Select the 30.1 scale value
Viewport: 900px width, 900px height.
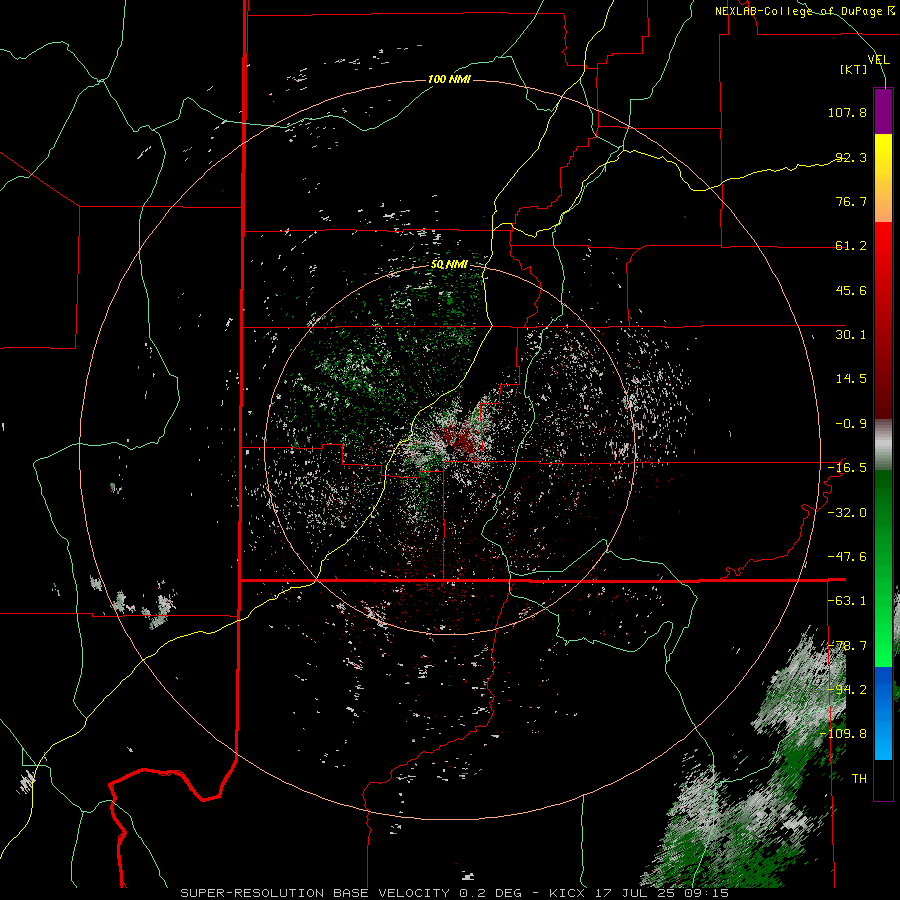click(x=851, y=335)
